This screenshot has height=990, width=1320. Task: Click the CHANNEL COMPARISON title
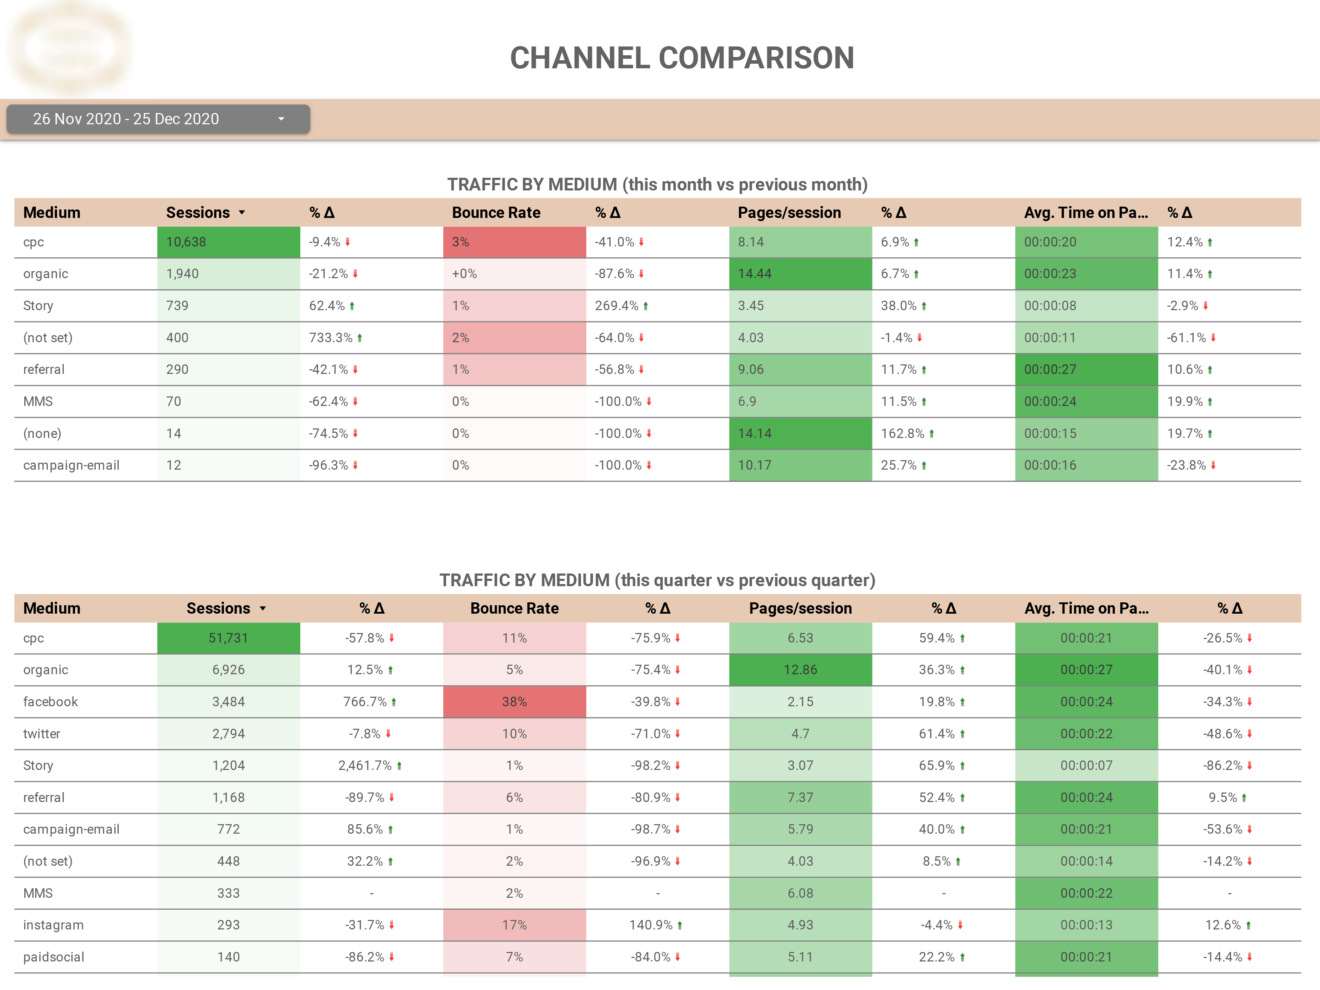click(682, 58)
